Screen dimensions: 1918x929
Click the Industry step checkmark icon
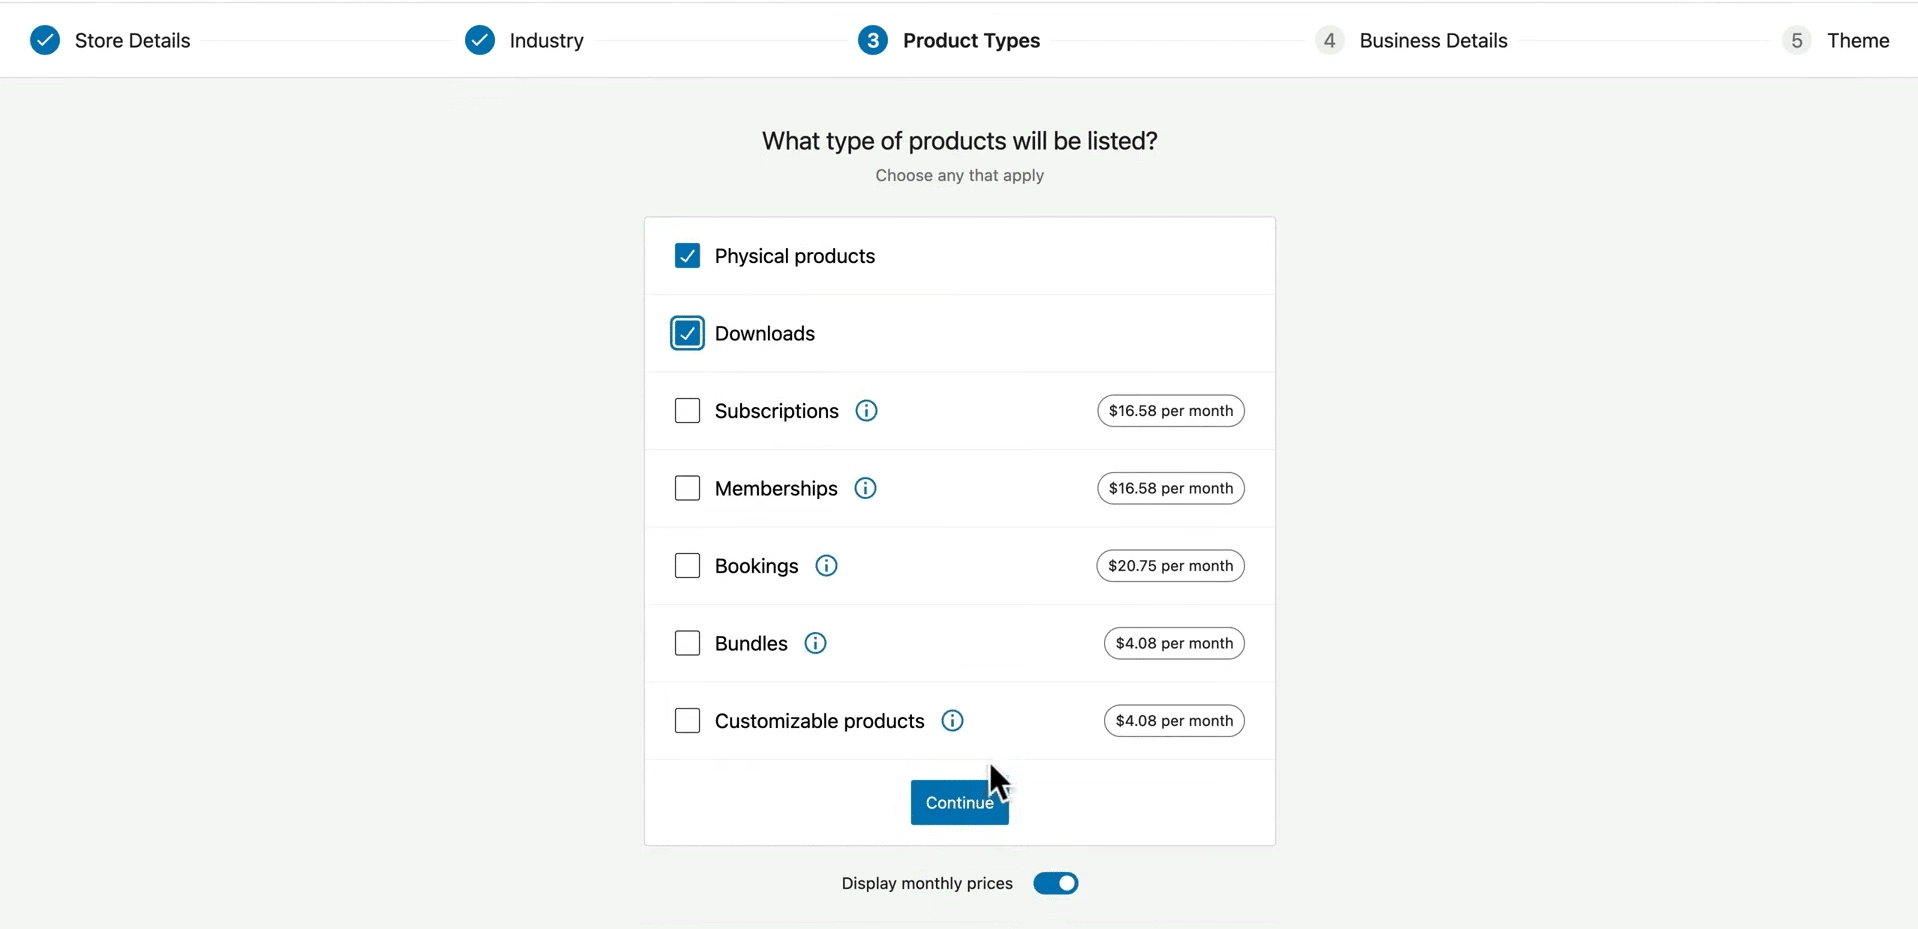tap(480, 41)
